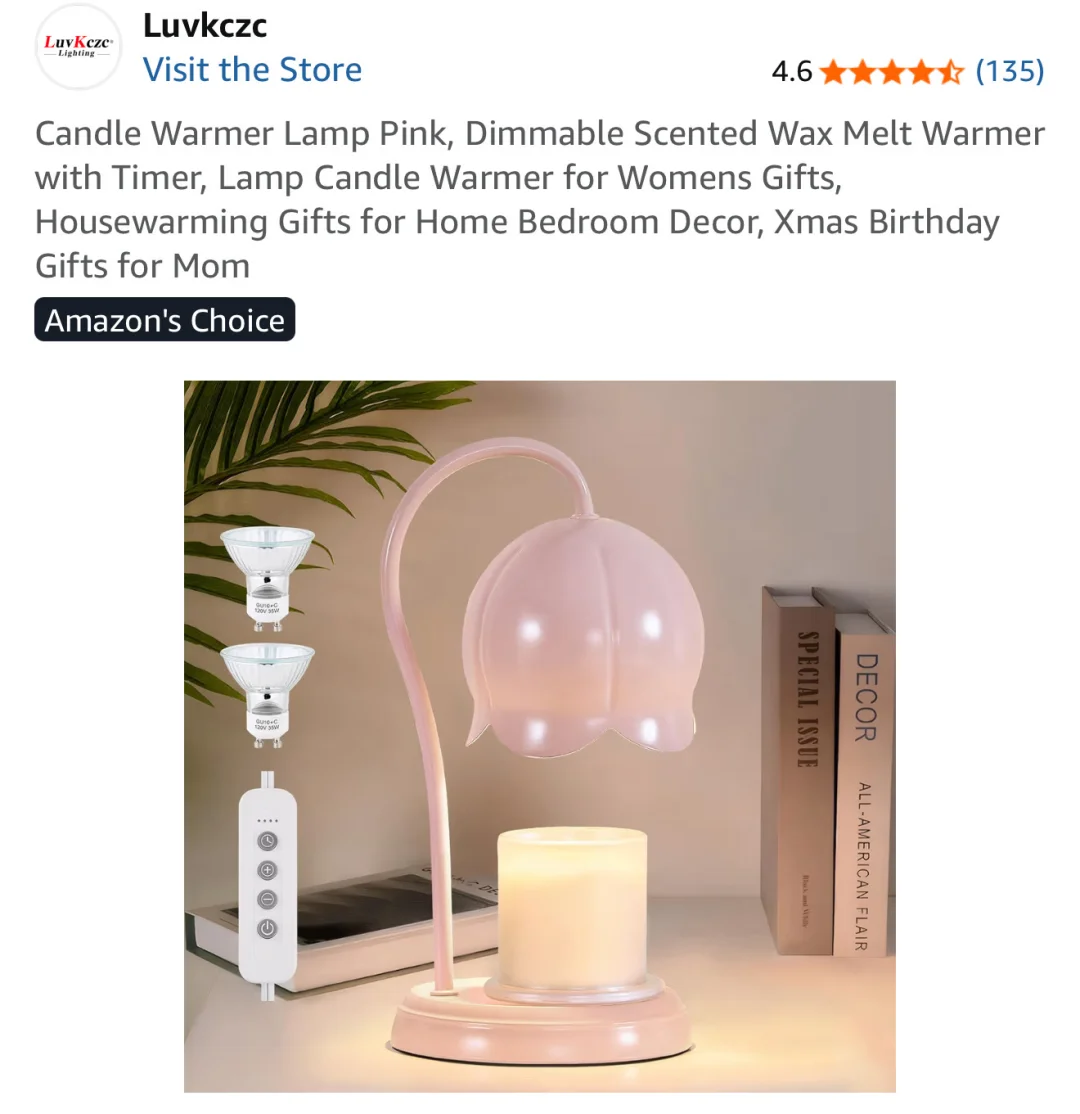This screenshot has width=1080, height=1114.
Task: Click the minus button on the remote
Action: tap(267, 899)
